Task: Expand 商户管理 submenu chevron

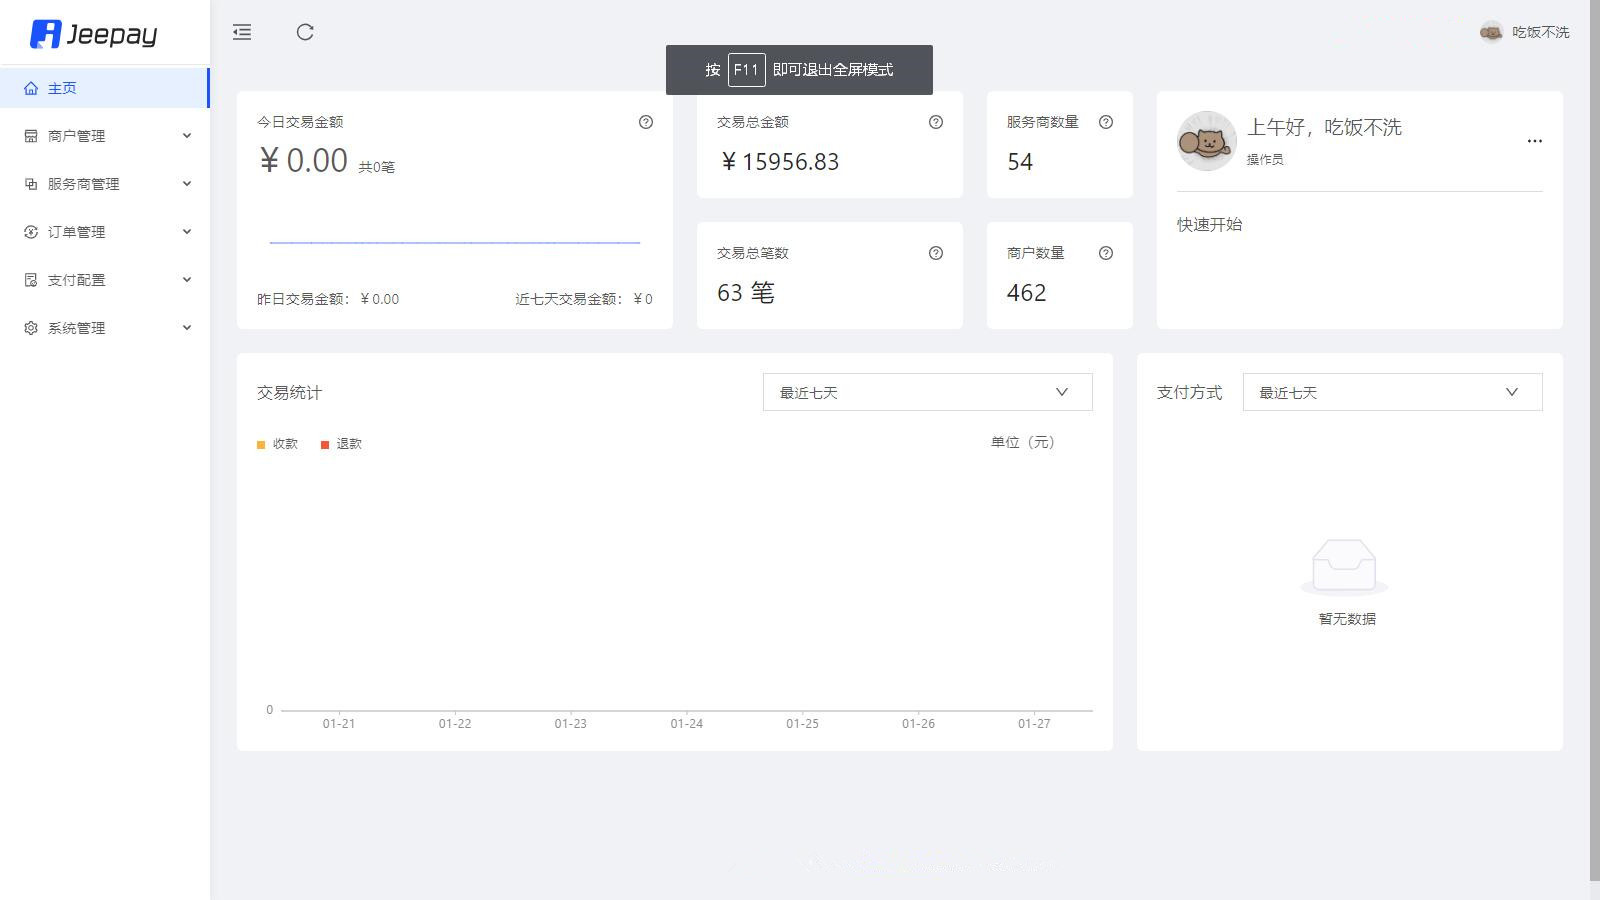Action: [187, 136]
